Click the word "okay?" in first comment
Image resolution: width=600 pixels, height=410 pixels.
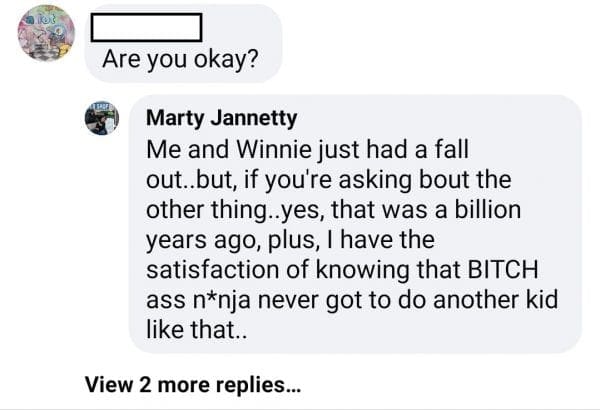(x=227, y=61)
